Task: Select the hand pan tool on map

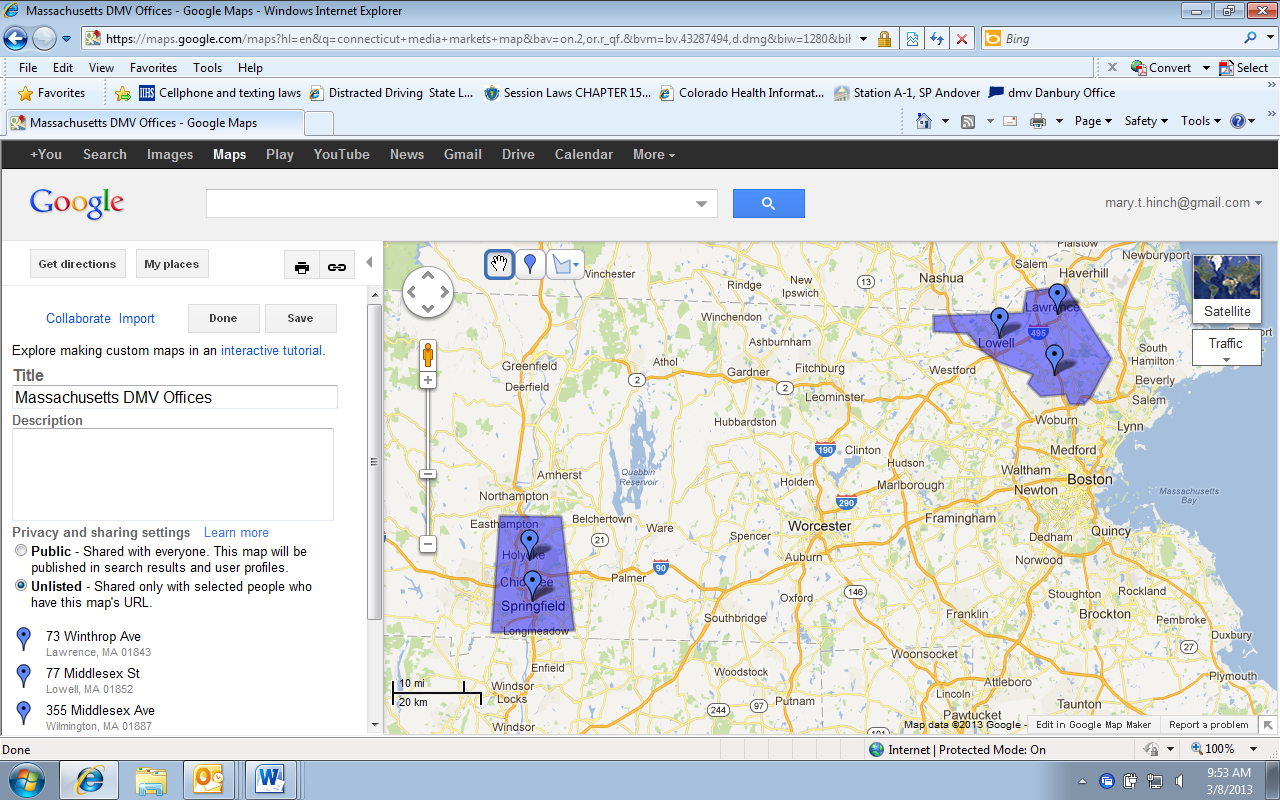Action: pyautogui.click(x=499, y=264)
